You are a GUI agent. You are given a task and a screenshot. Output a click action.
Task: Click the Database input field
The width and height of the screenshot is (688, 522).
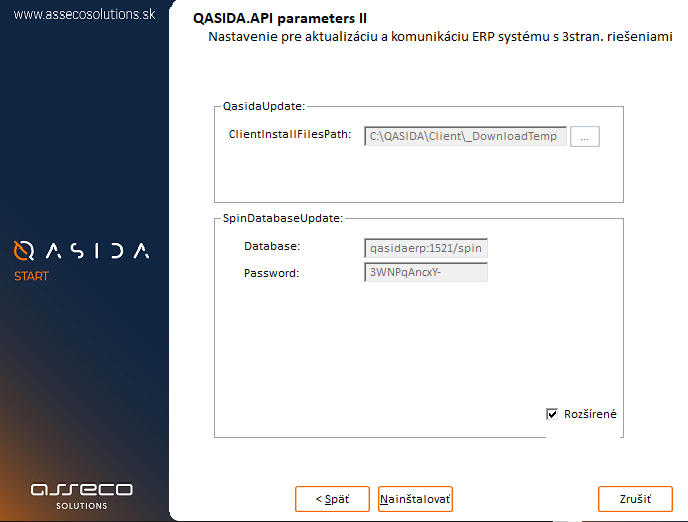(426, 248)
